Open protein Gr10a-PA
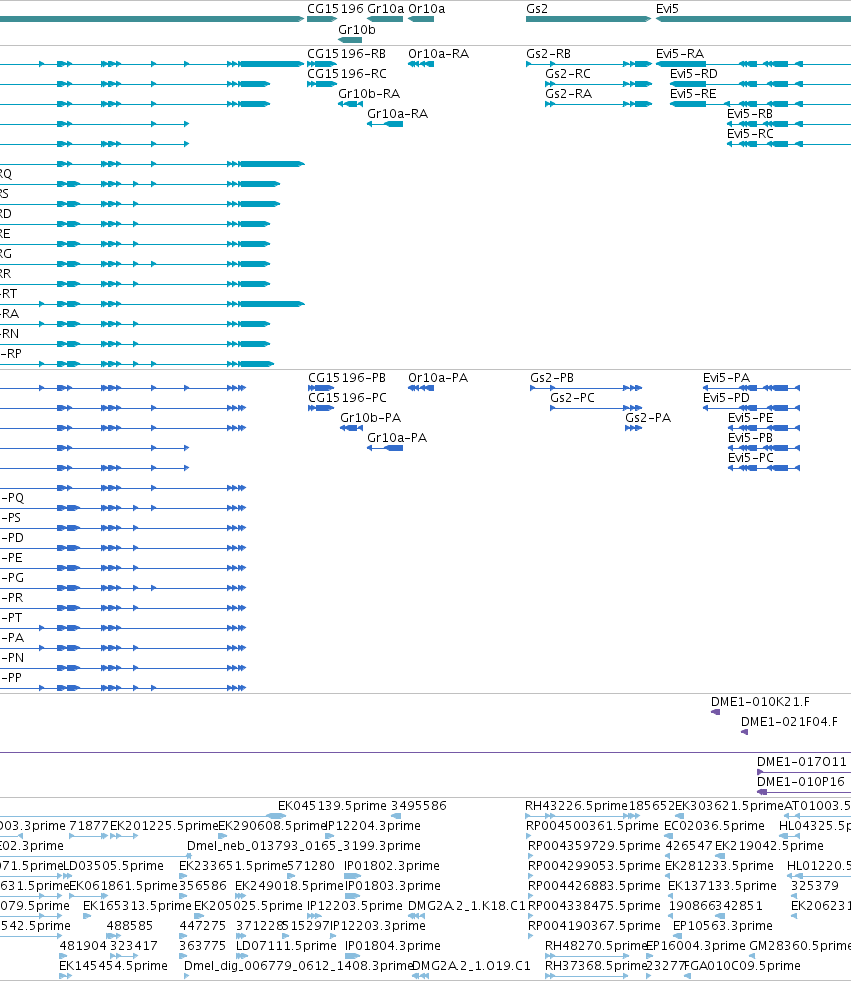The image size is (851, 981). pos(397,438)
